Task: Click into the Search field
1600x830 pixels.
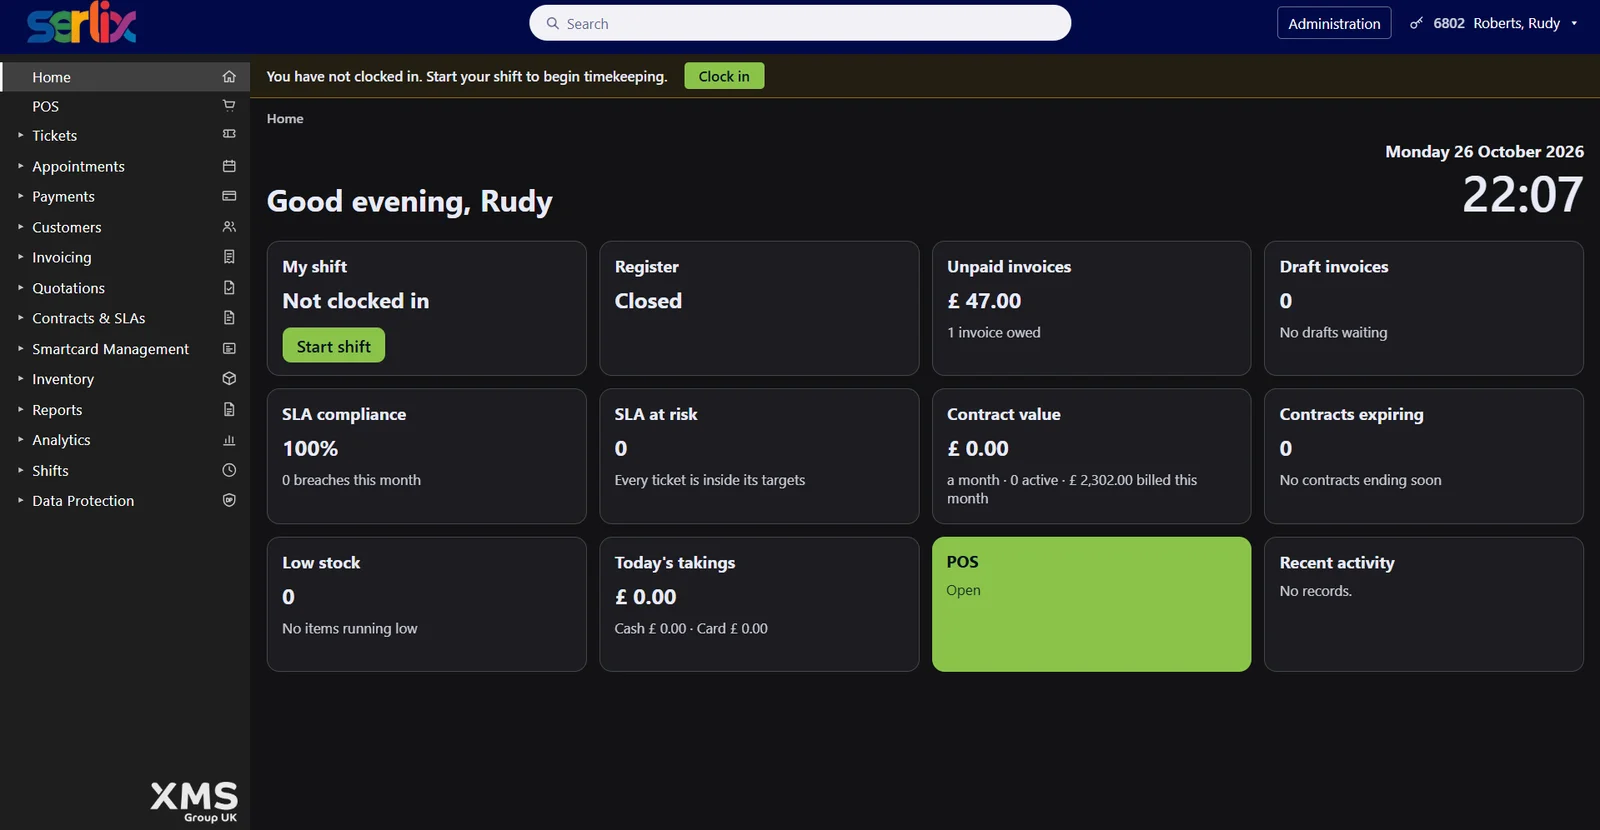Action: [x=800, y=23]
